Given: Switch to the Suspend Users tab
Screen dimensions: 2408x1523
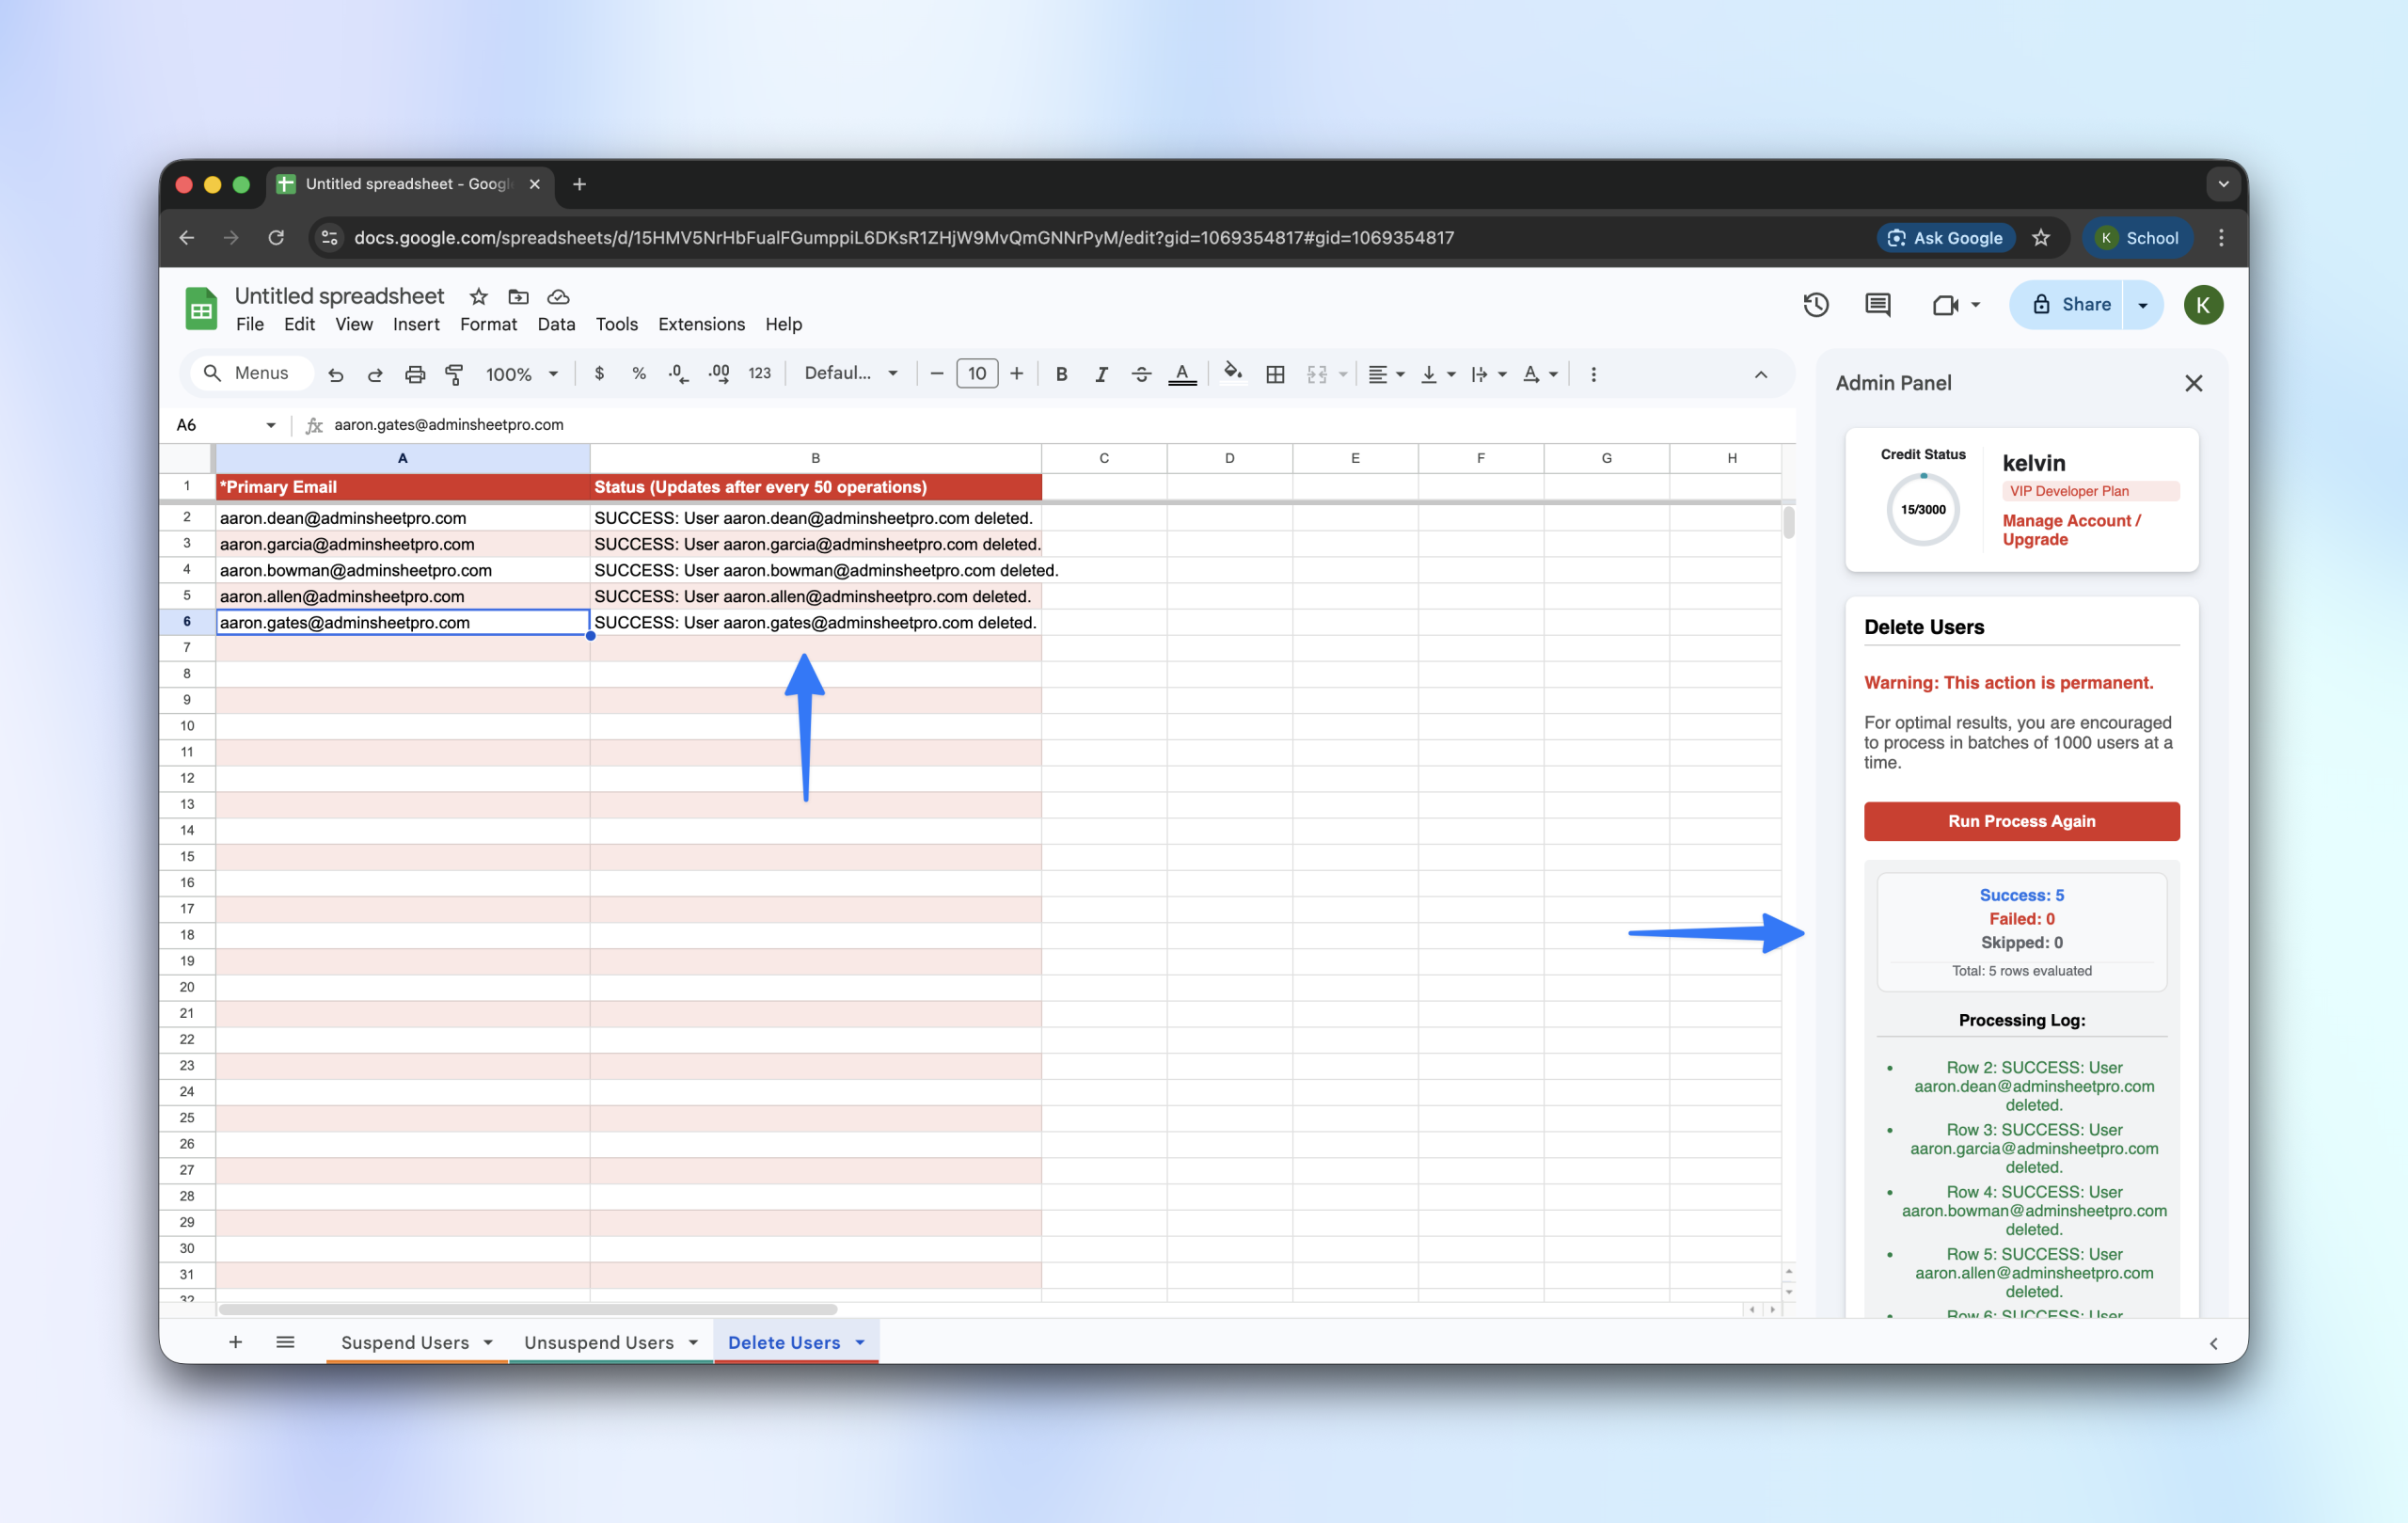Looking at the screenshot, I should (405, 1342).
